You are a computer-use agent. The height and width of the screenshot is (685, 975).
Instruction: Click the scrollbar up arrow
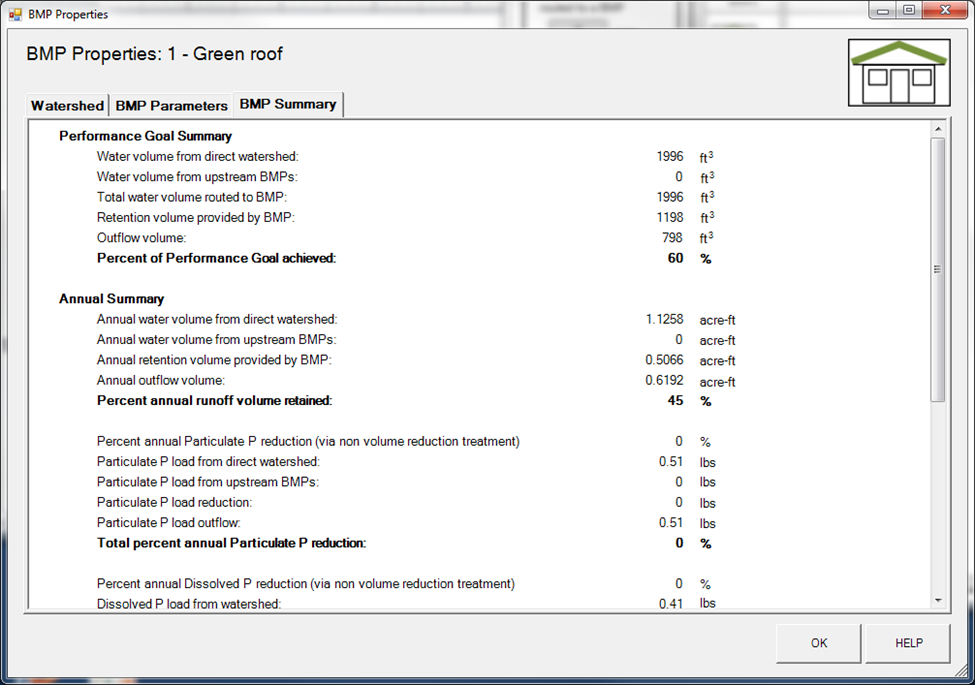tap(937, 129)
